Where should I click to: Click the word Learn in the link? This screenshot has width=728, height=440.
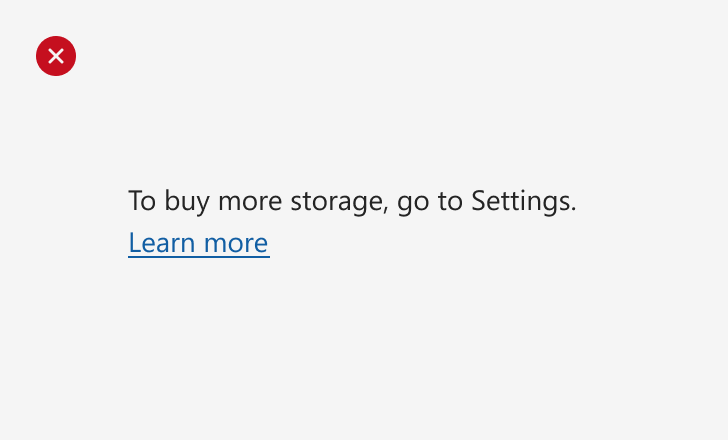[162, 243]
